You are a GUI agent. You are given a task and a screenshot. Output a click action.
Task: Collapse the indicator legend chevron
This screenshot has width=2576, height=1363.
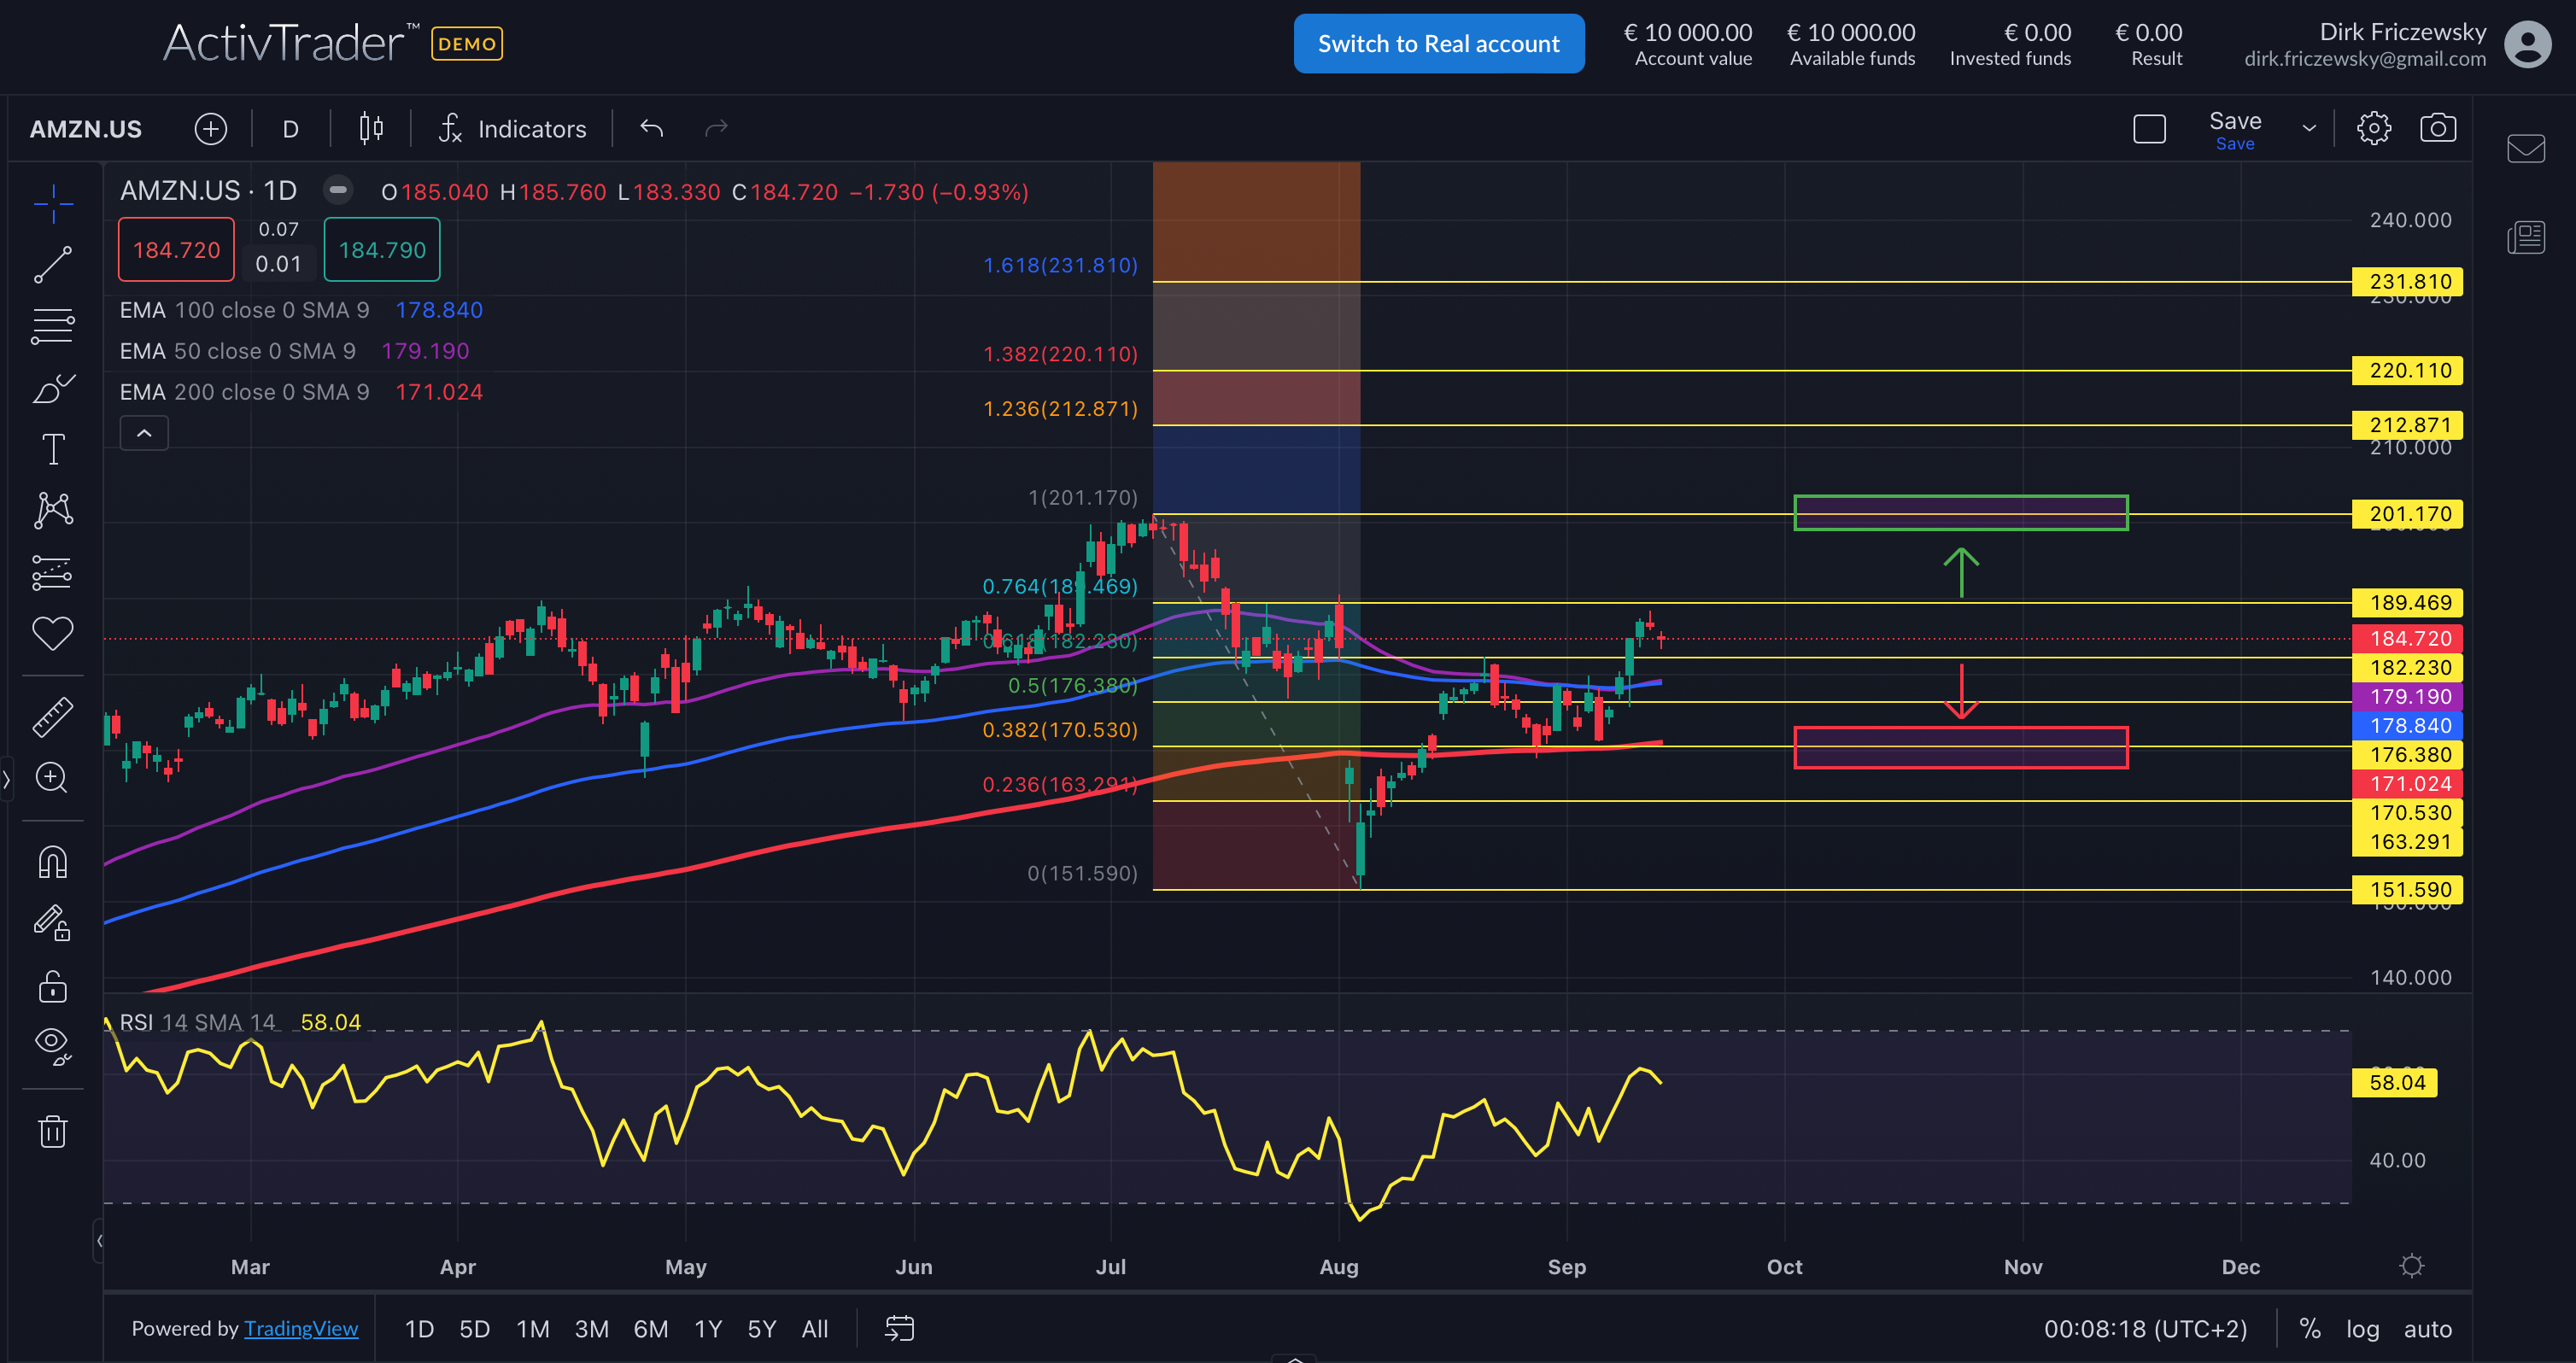pyautogui.click(x=144, y=434)
